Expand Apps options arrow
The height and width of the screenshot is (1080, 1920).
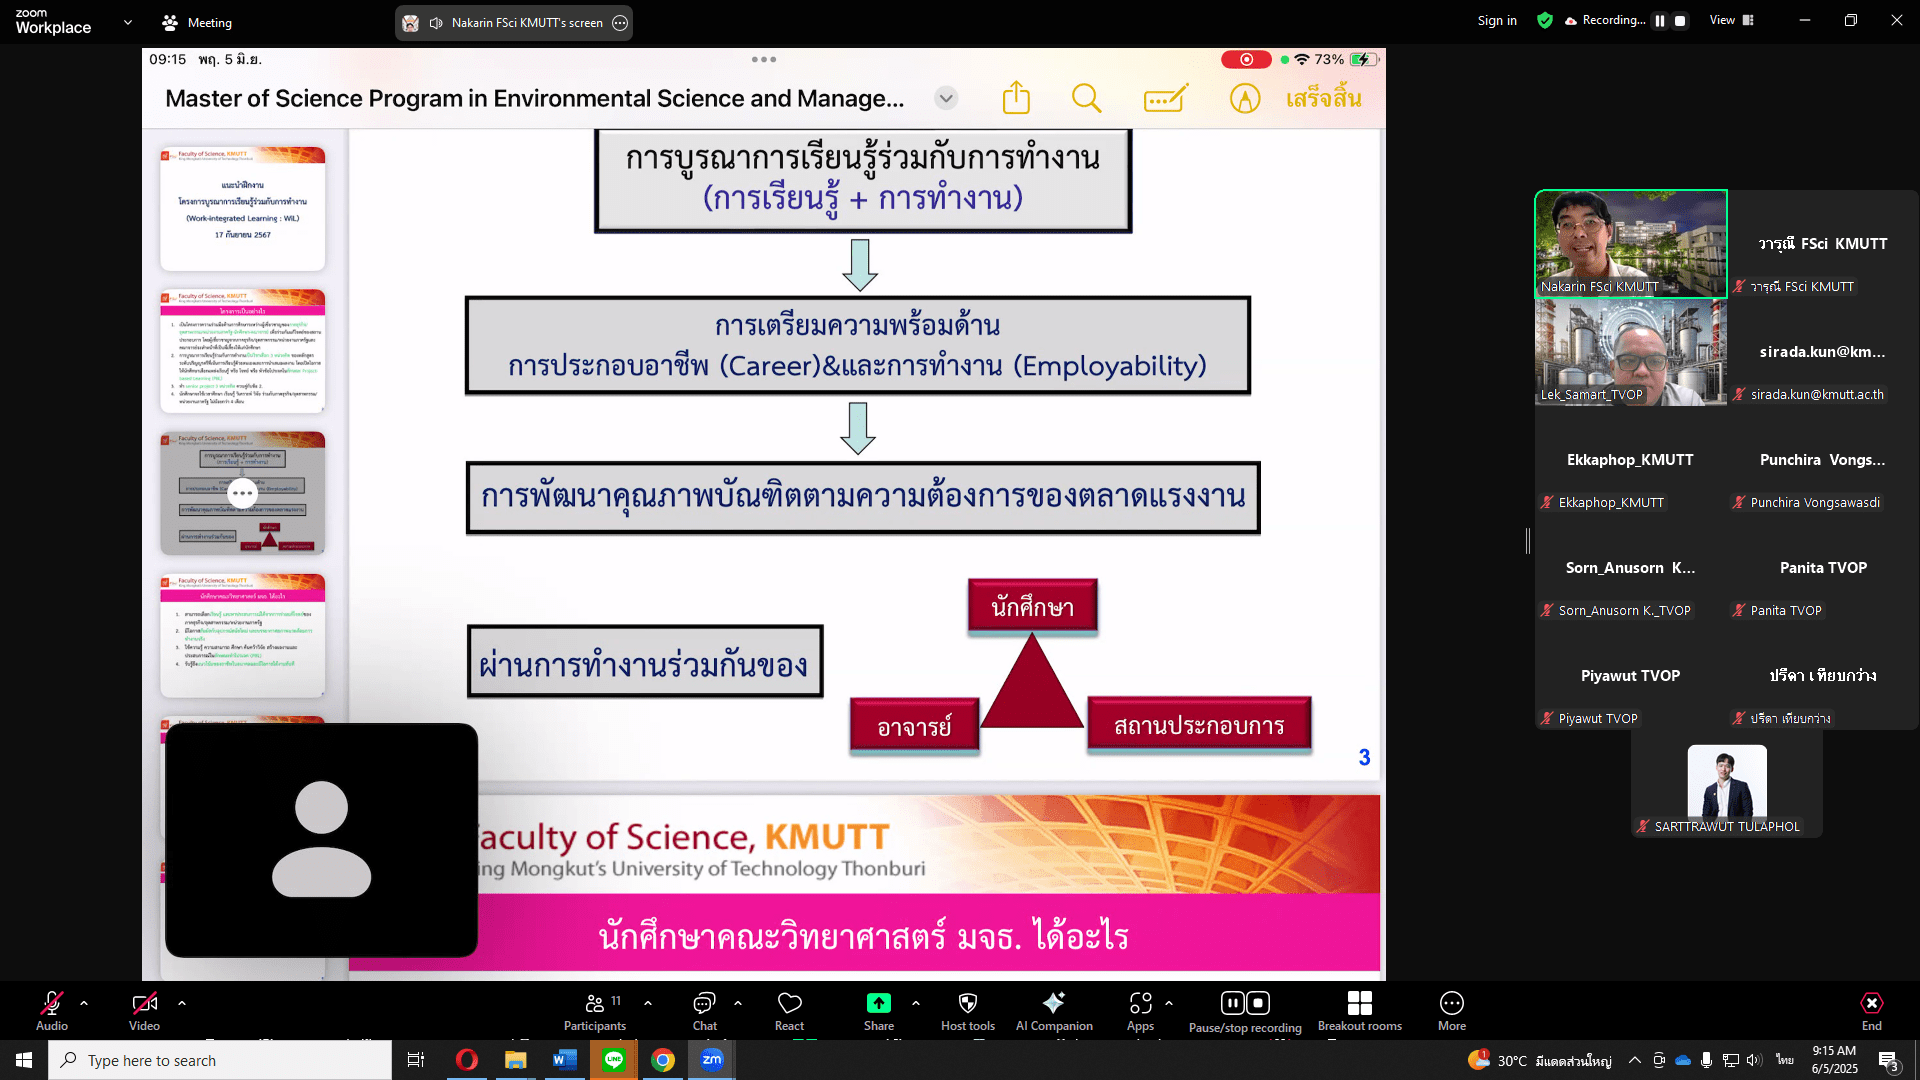(1169, 1003)
